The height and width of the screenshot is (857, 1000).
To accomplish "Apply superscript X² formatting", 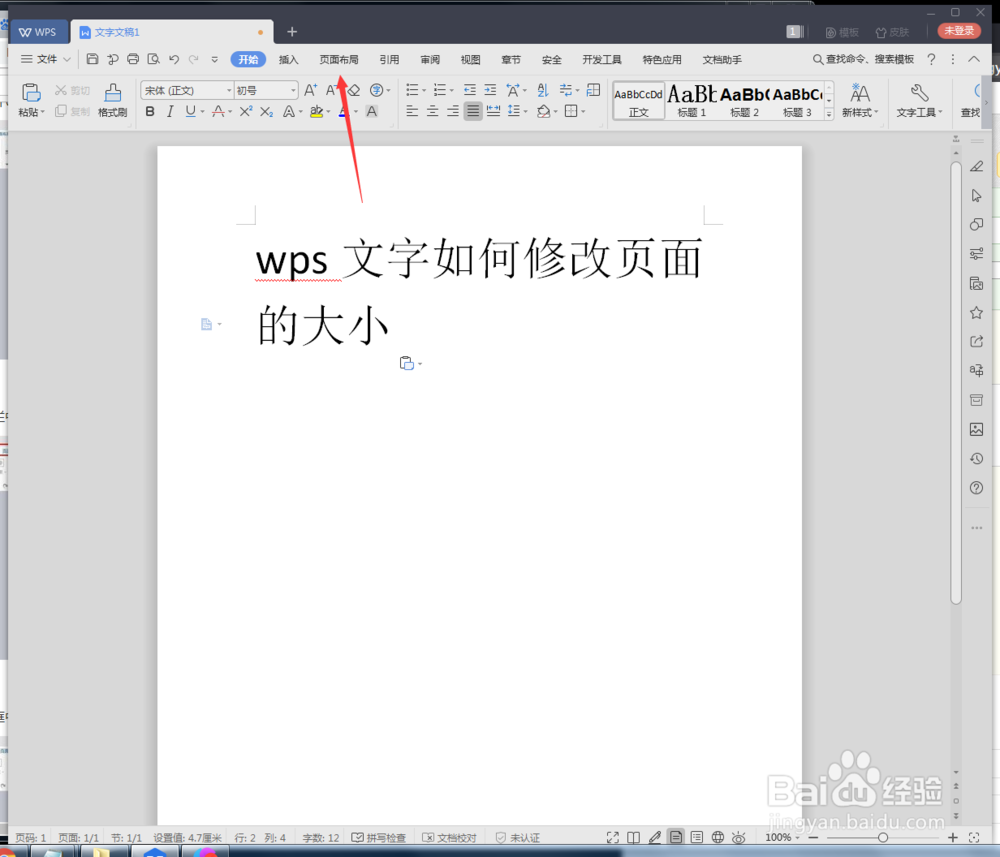I will click(x=246, y=112).
